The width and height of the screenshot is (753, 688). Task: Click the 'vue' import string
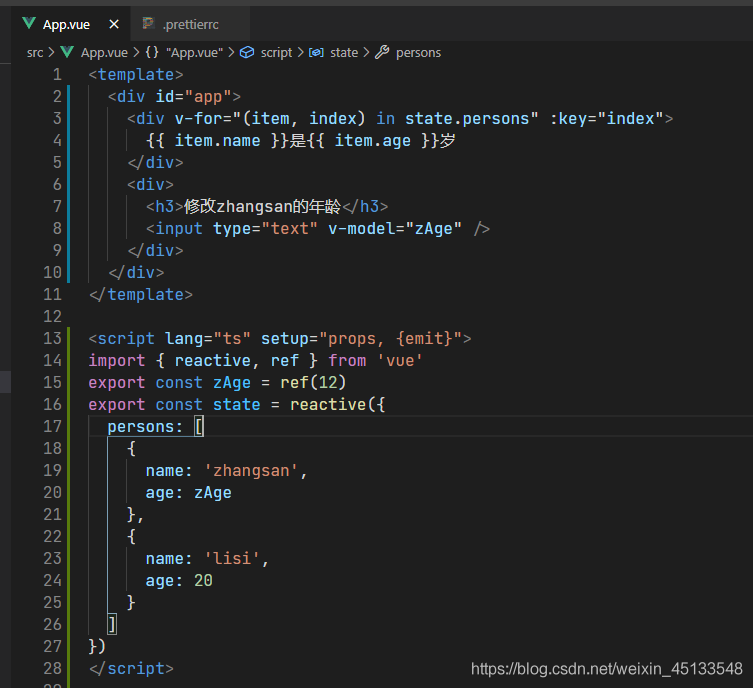point(398,360)
